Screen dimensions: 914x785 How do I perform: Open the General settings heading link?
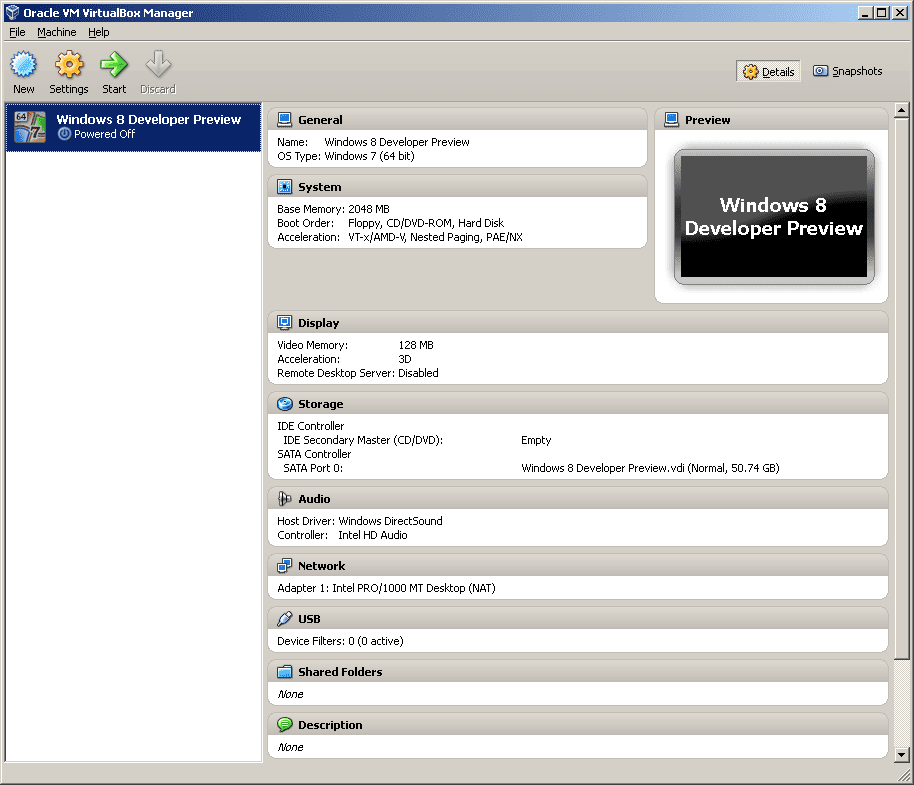click(320, 120)
